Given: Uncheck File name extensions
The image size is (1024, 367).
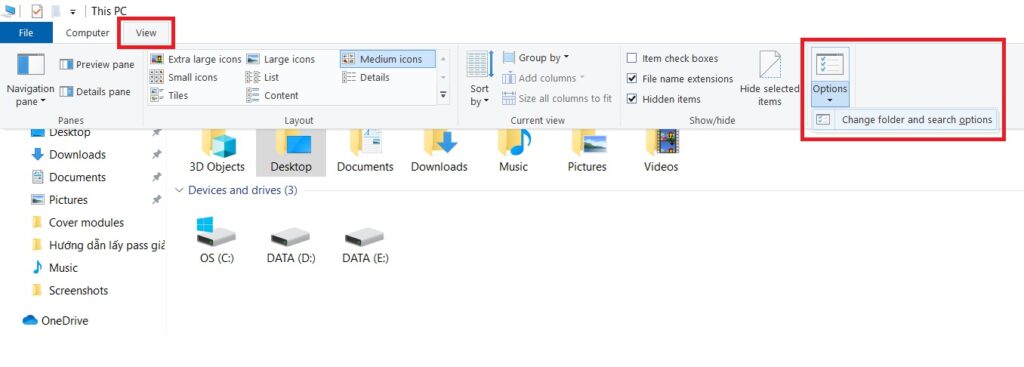Looking at the screenshot, I should point(632,79).
